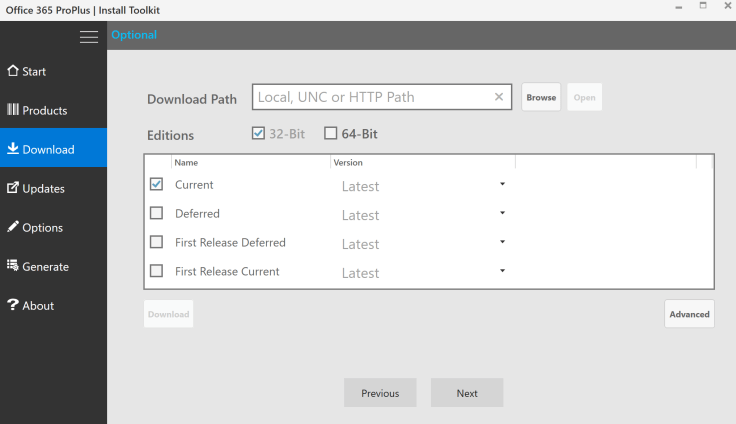Click the About question mark icon

point(13,305)
